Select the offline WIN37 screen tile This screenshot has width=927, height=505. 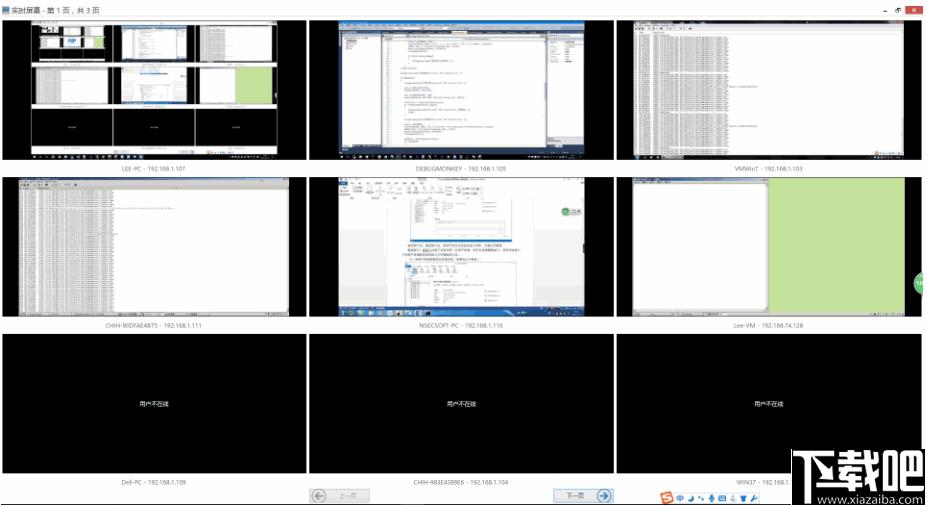pyautogui.click(x=769, y=403)
